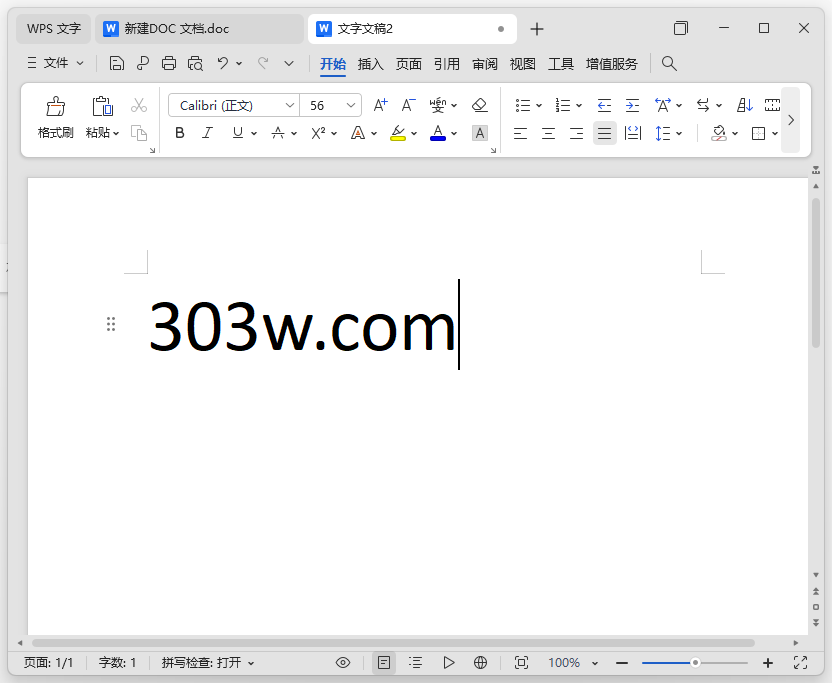Open the 文件 menu
The width and height of the screenshot is (832, 683).
[55, 62]
